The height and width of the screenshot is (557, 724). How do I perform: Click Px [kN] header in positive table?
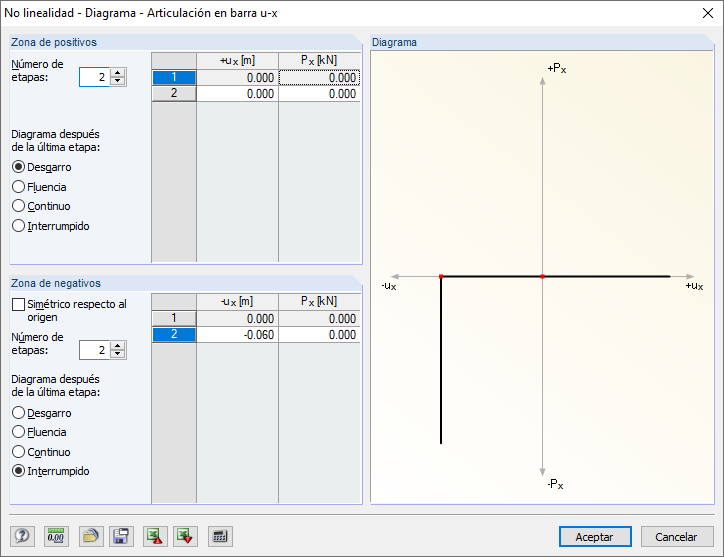point(320,61)
